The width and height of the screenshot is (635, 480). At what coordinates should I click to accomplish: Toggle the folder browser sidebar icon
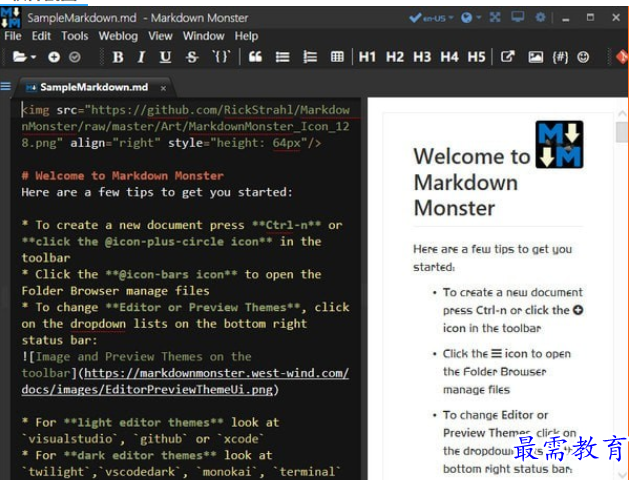[x=6, y=86]
